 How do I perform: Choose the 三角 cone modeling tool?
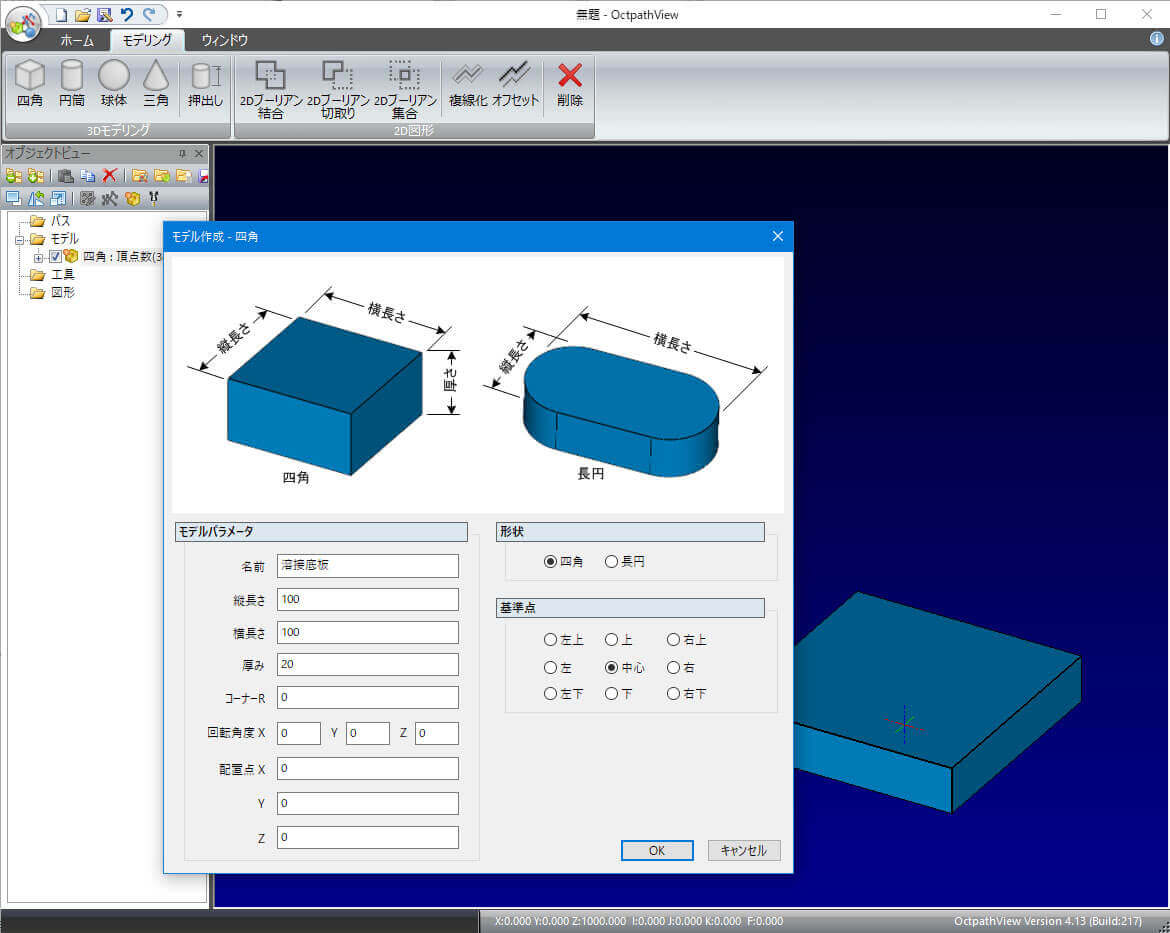tap(156, 83)
